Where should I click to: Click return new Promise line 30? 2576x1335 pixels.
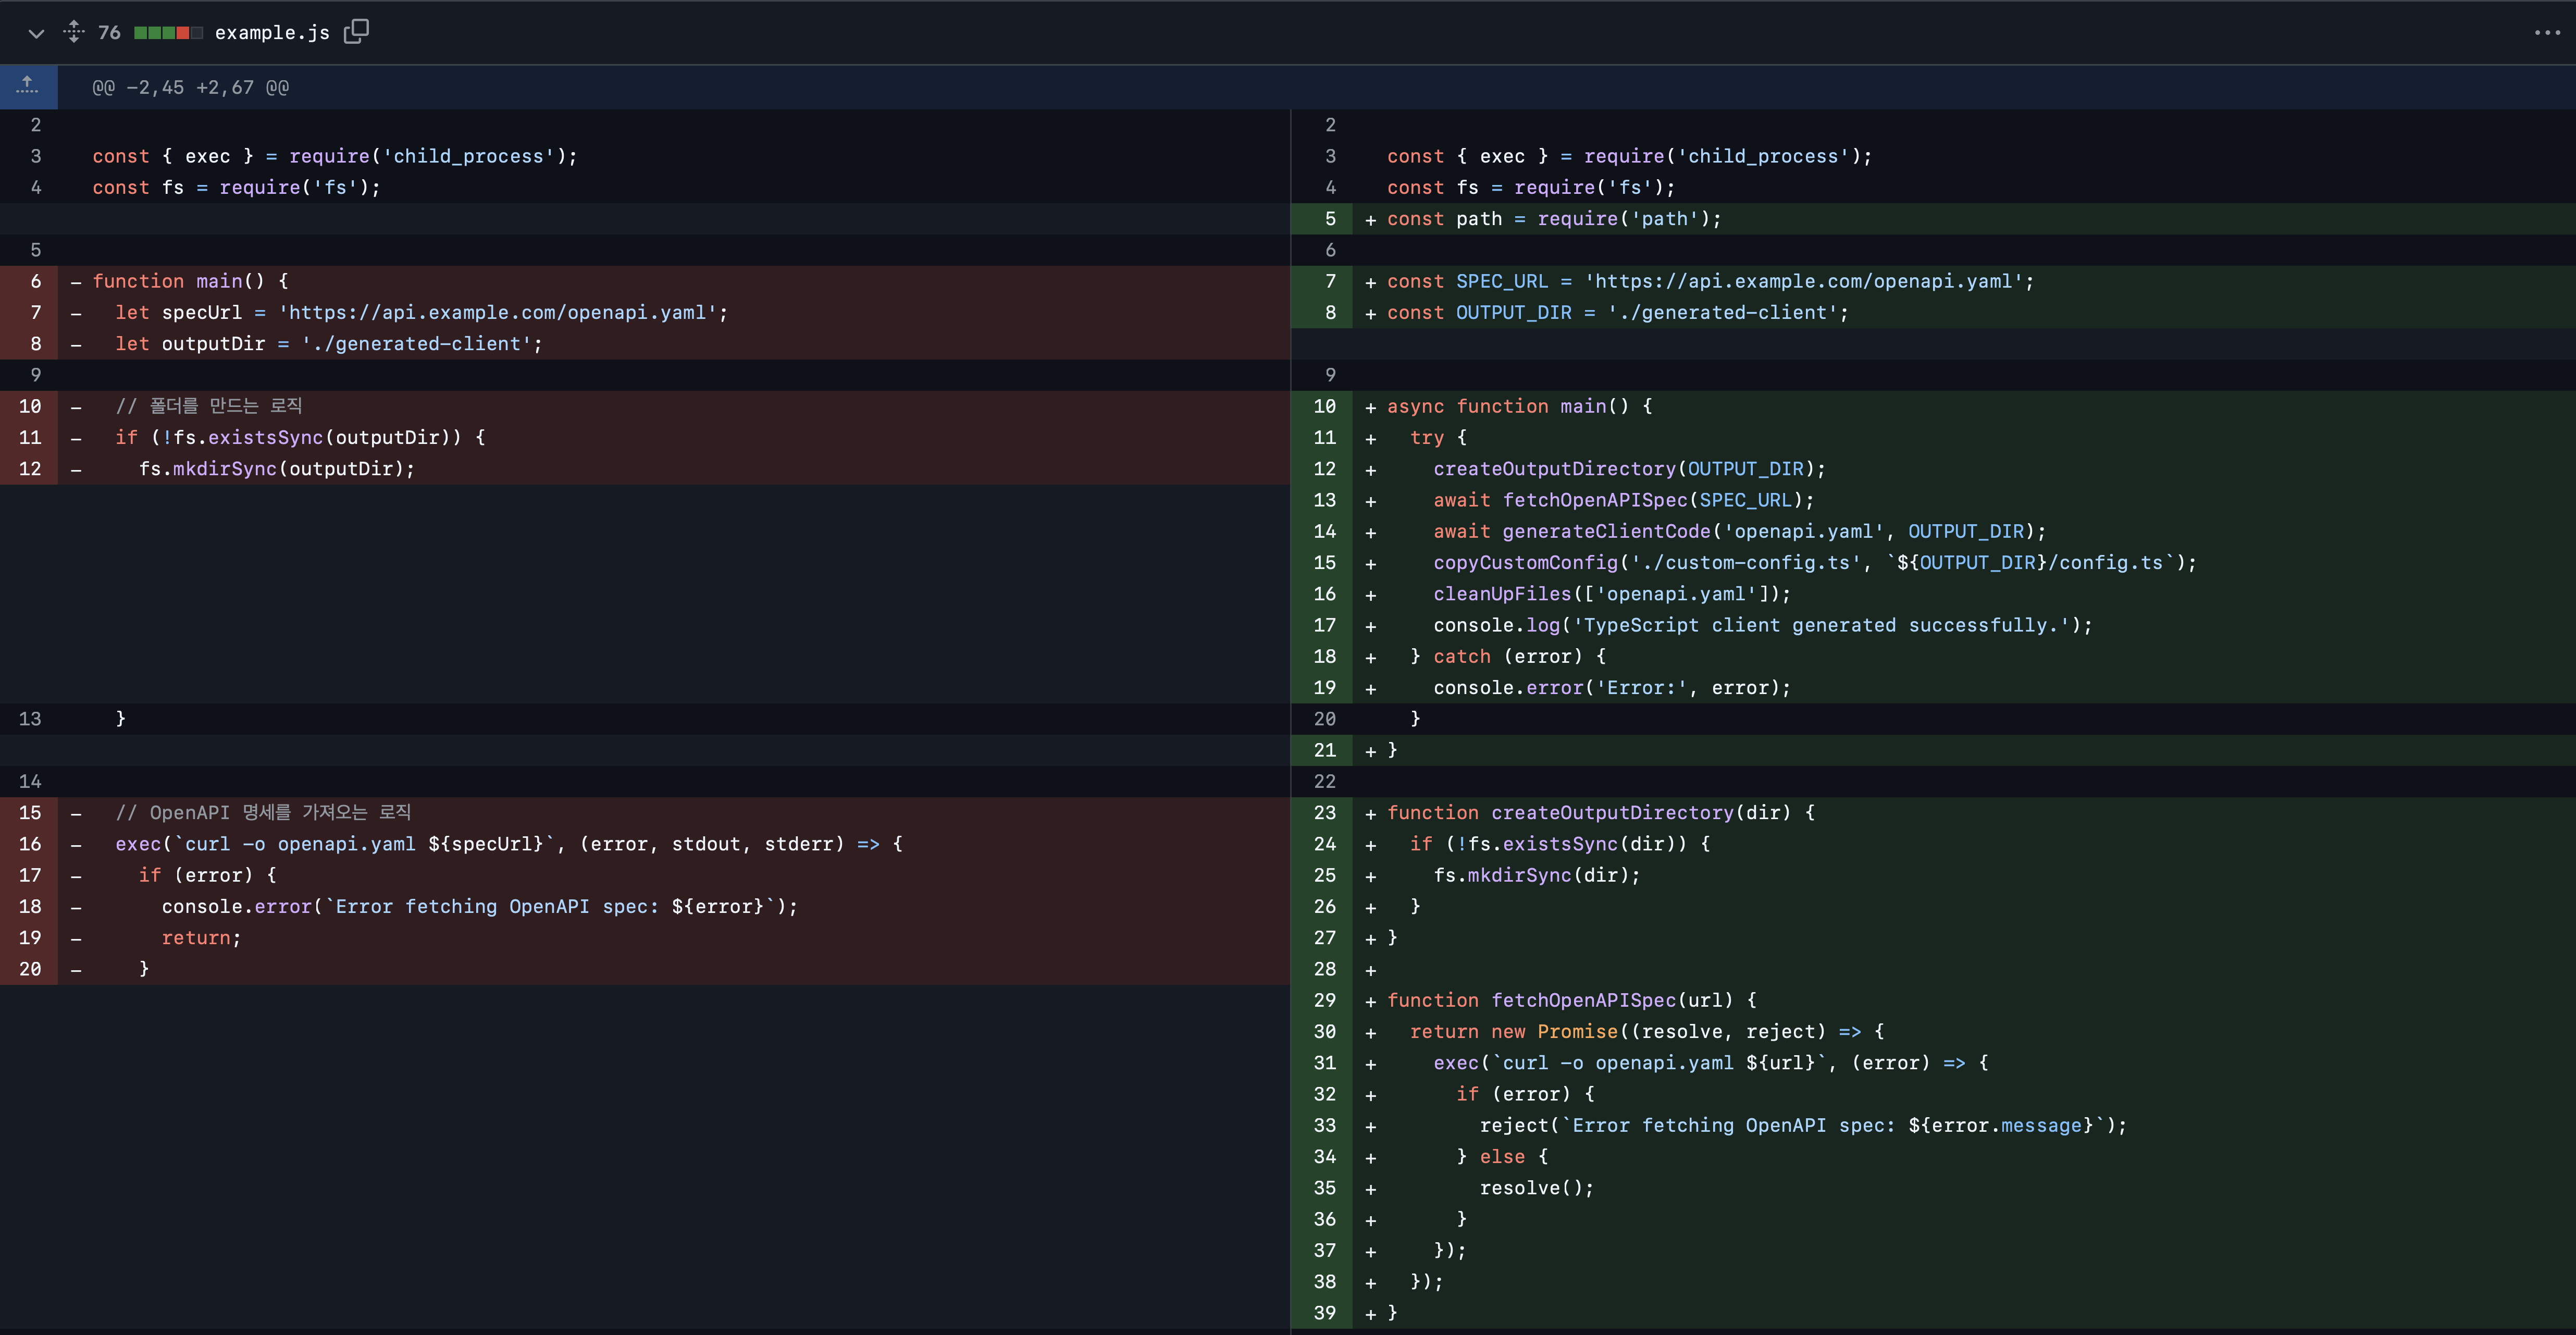point(1647,1032)
